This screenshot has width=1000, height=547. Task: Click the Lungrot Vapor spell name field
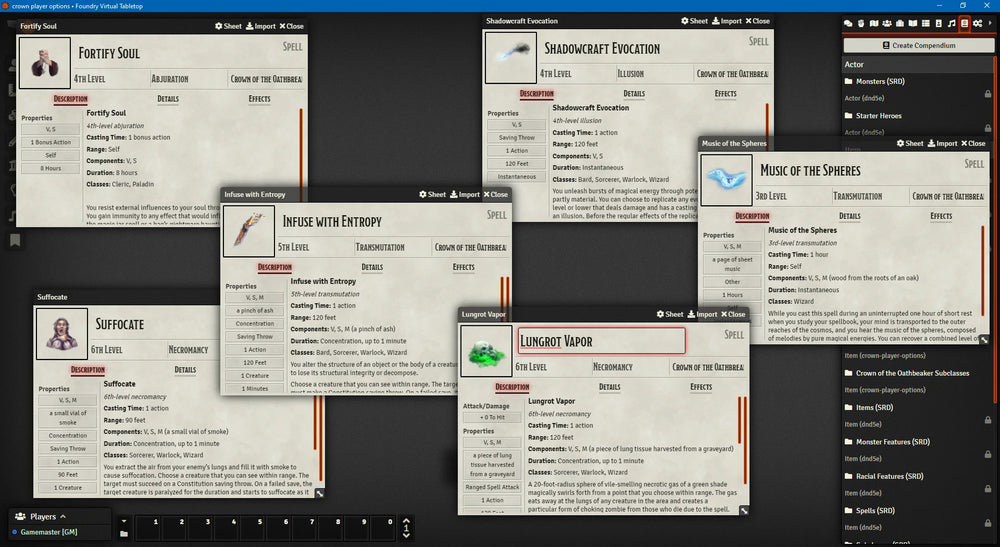pos(601,341)
